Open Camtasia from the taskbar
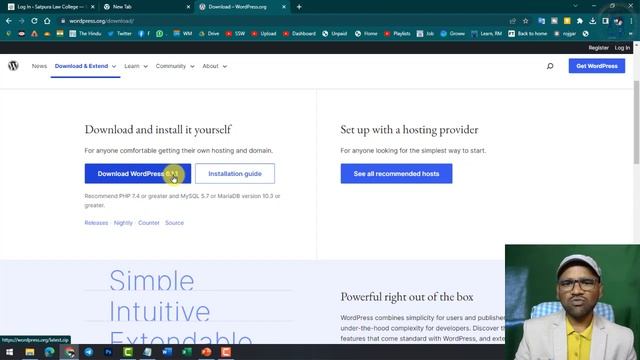 click(128, 352)
